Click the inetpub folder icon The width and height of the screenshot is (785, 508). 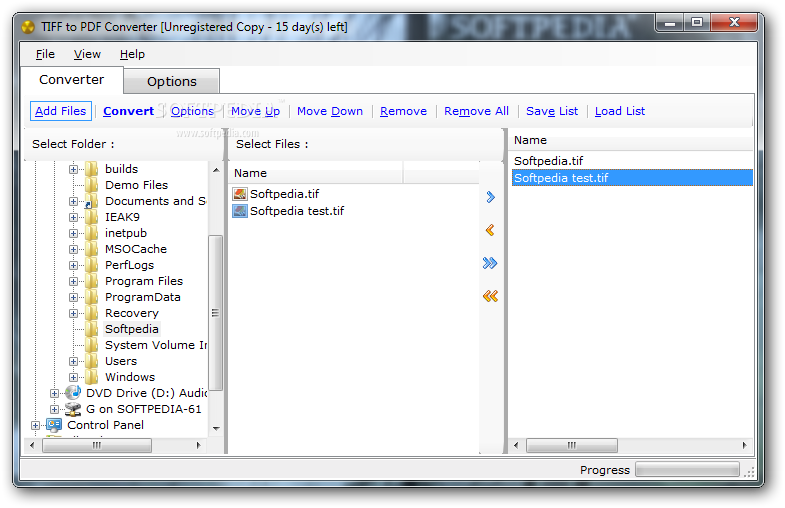tap(92, 233)
